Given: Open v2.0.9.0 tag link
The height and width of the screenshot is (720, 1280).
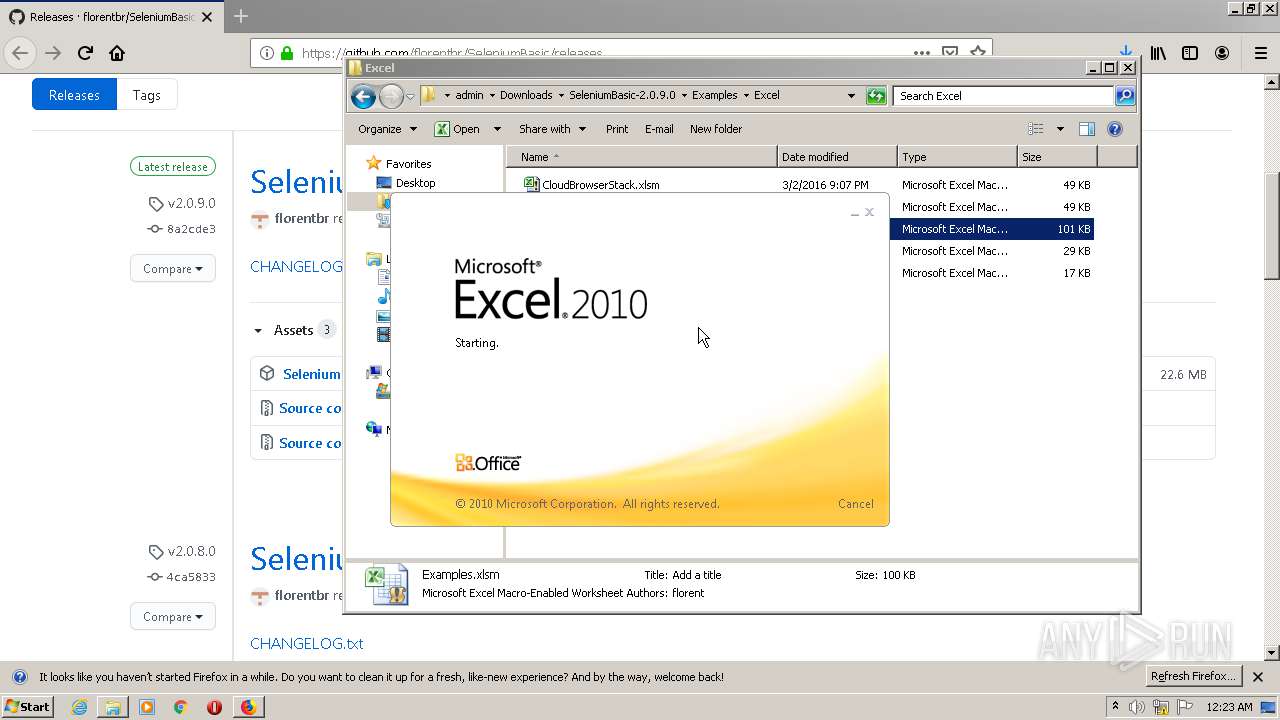Looking at the screenshot, I should pos(182,203).
